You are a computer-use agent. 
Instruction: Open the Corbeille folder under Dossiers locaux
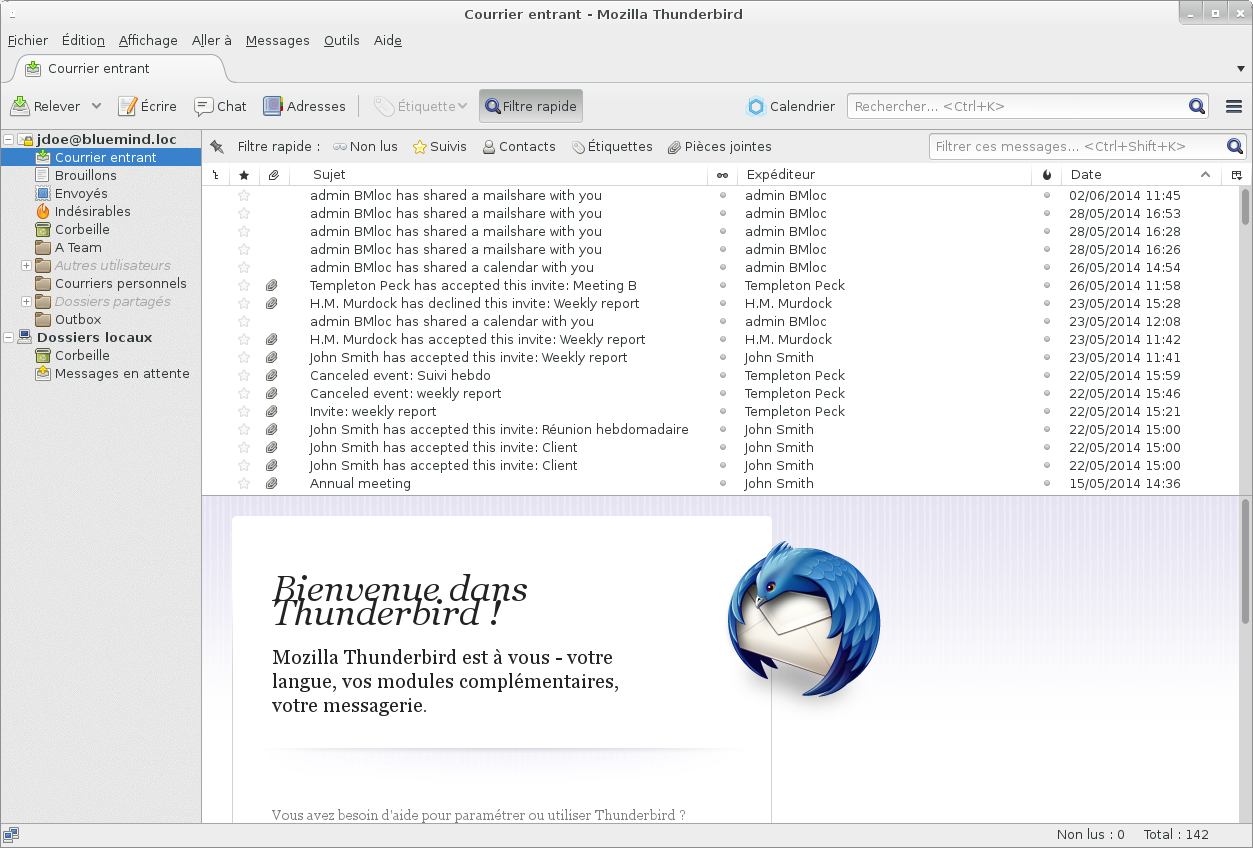[x=82, y=356]
